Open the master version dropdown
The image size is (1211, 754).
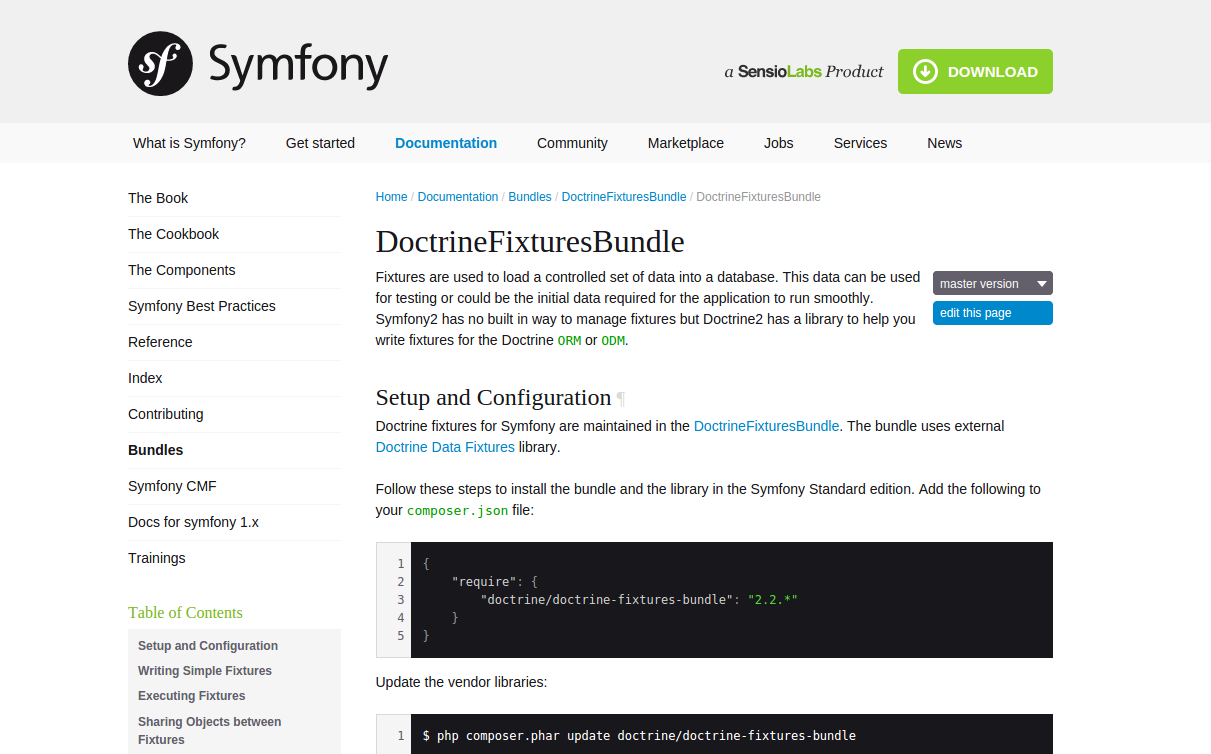coord(992,284)
